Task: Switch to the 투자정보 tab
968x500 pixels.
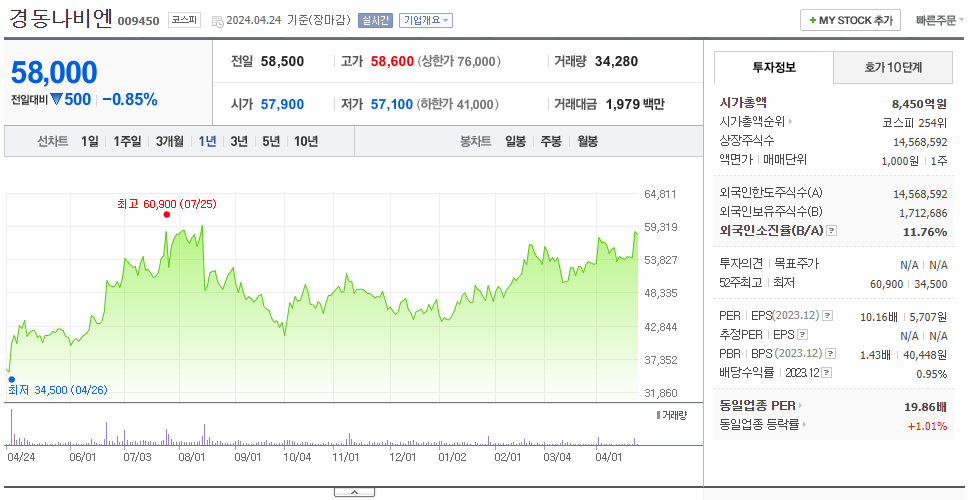Action: point(774,68)
